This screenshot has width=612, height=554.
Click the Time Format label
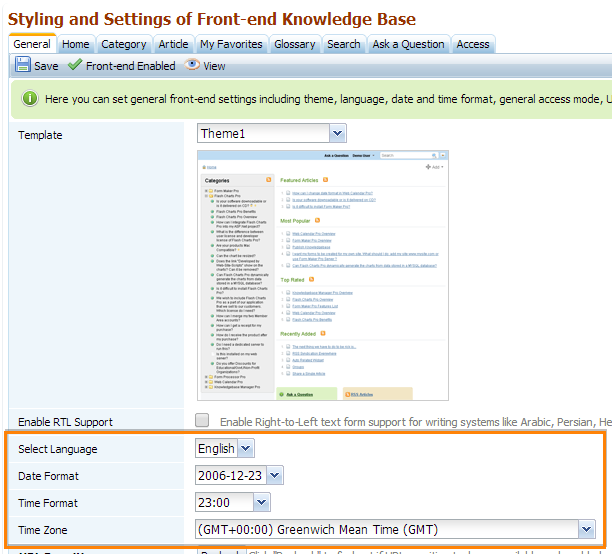(48, 503)
